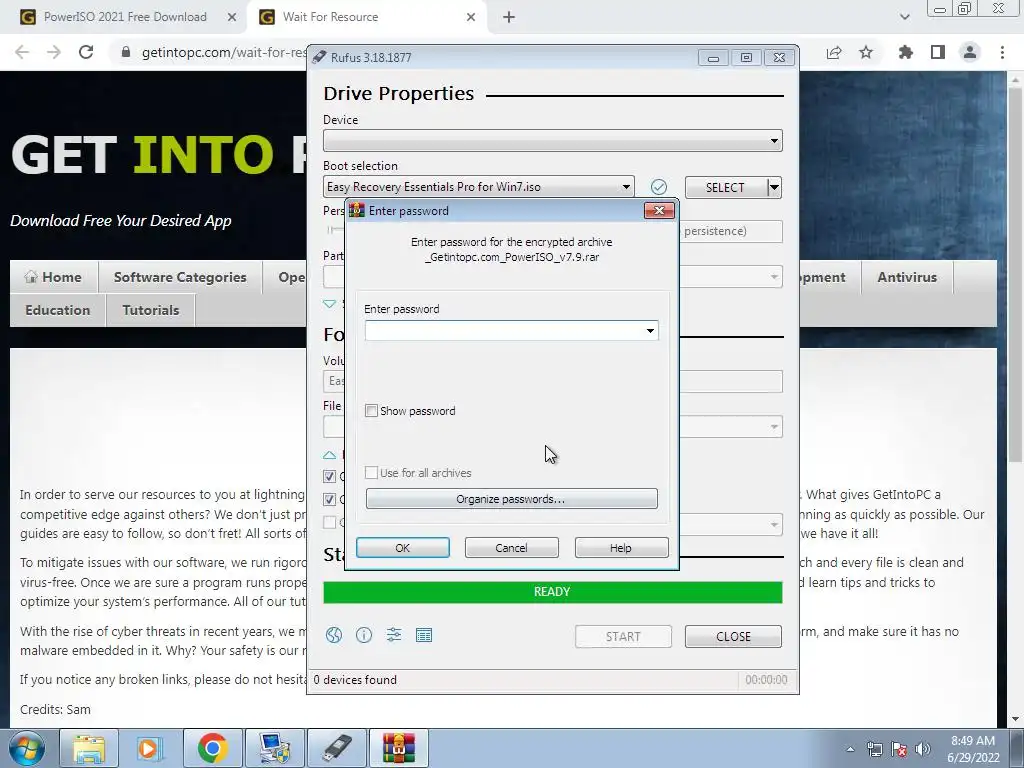Open the Rufus Device dropdown
The width and height of the screenshot is (1024, 768).
552,140
